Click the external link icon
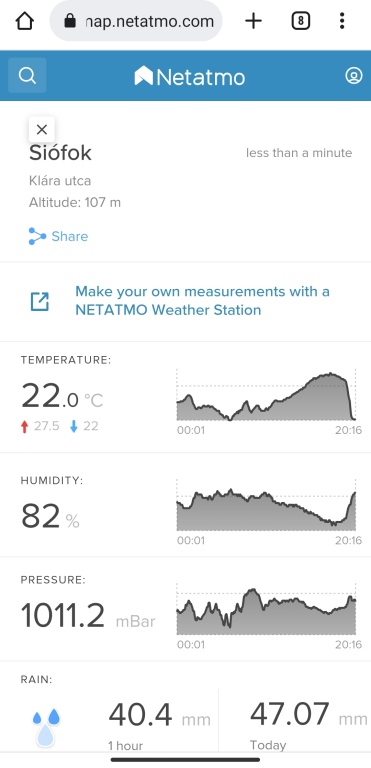Viewport: 371px width, 768px height. pos(40,301)
